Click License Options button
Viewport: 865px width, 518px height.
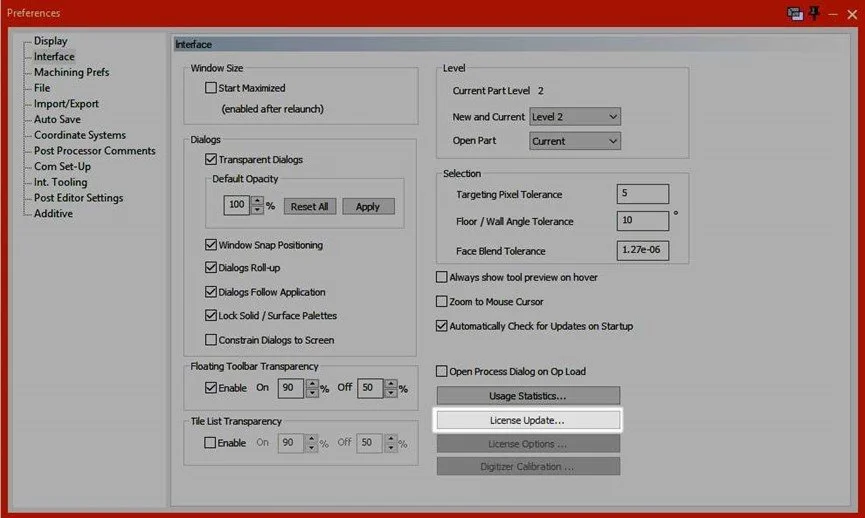pyautogui.click(x=528, y=444)
